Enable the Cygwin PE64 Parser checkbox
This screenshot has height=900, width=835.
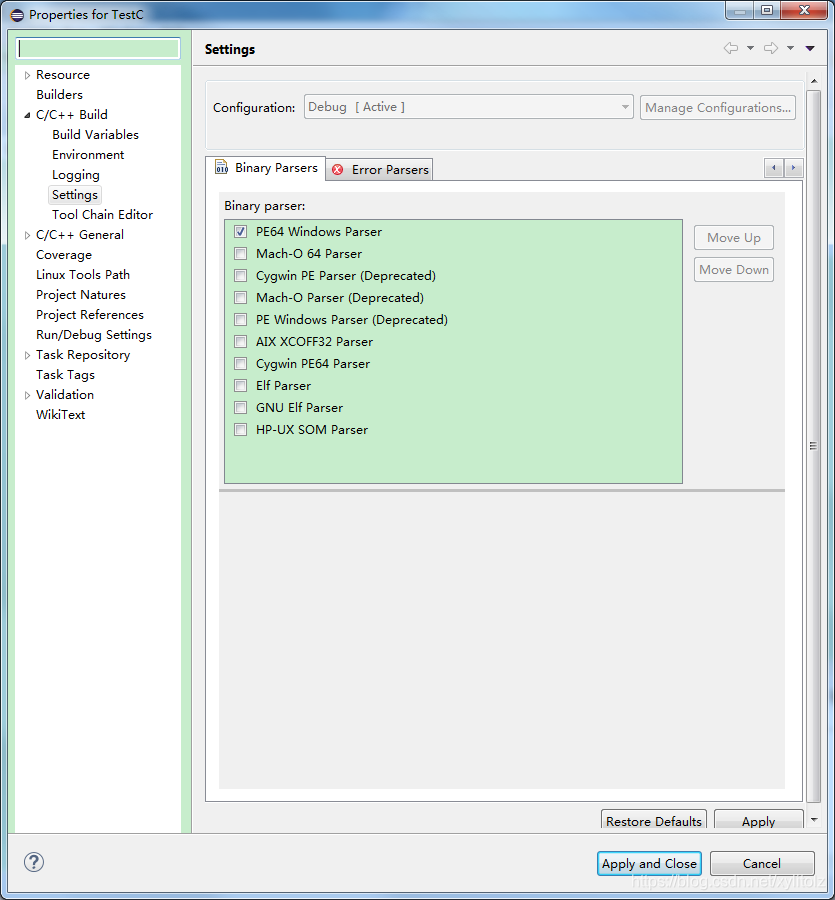click(239, 363)
